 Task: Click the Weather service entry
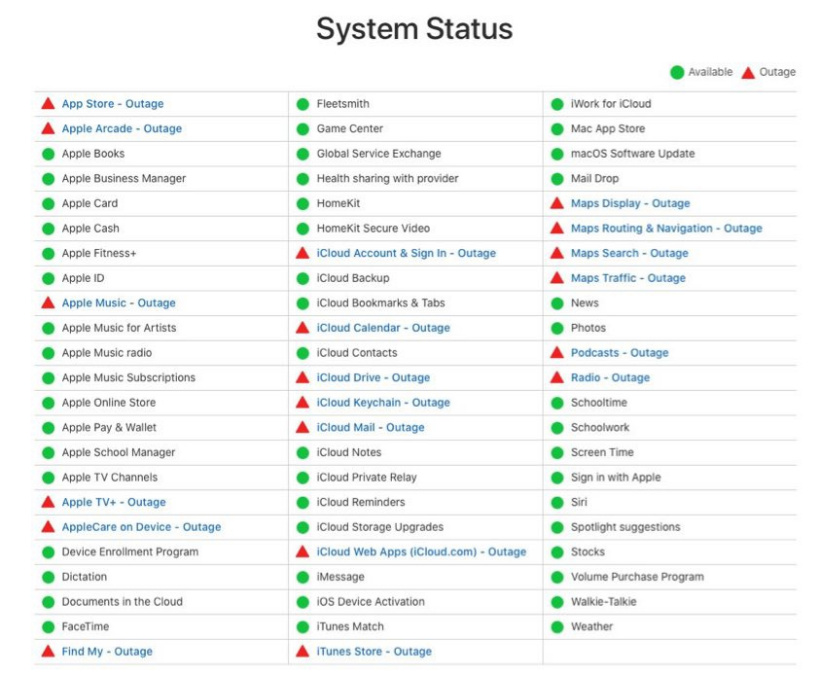592,627
